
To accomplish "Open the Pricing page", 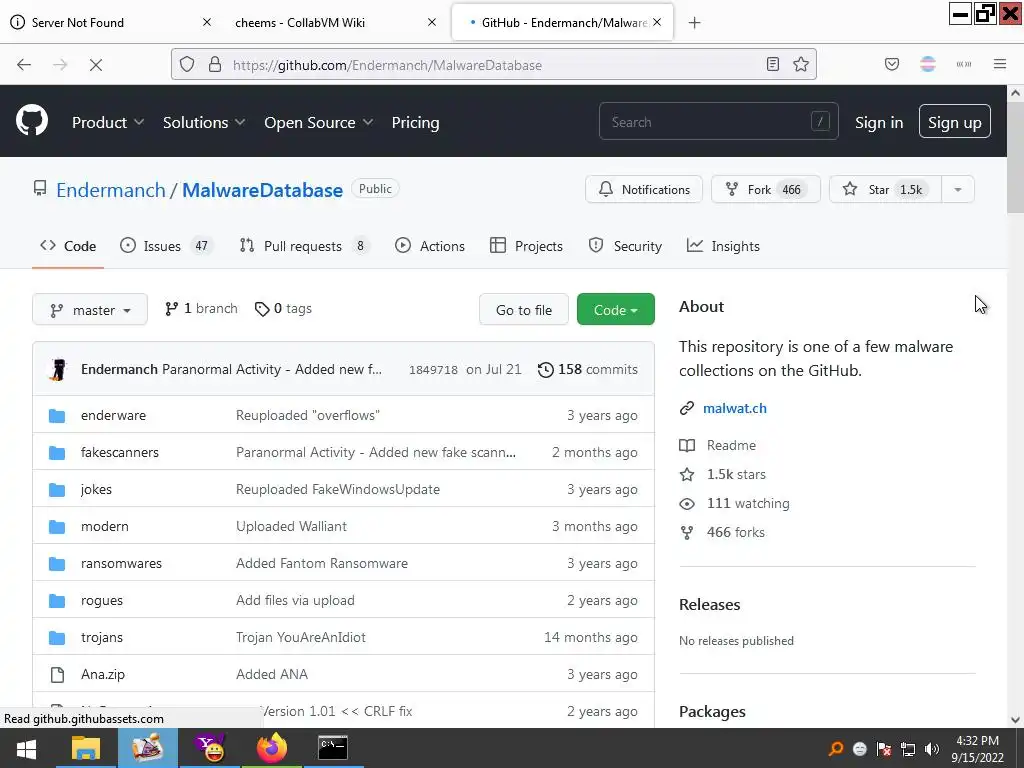I will (415, 122).
